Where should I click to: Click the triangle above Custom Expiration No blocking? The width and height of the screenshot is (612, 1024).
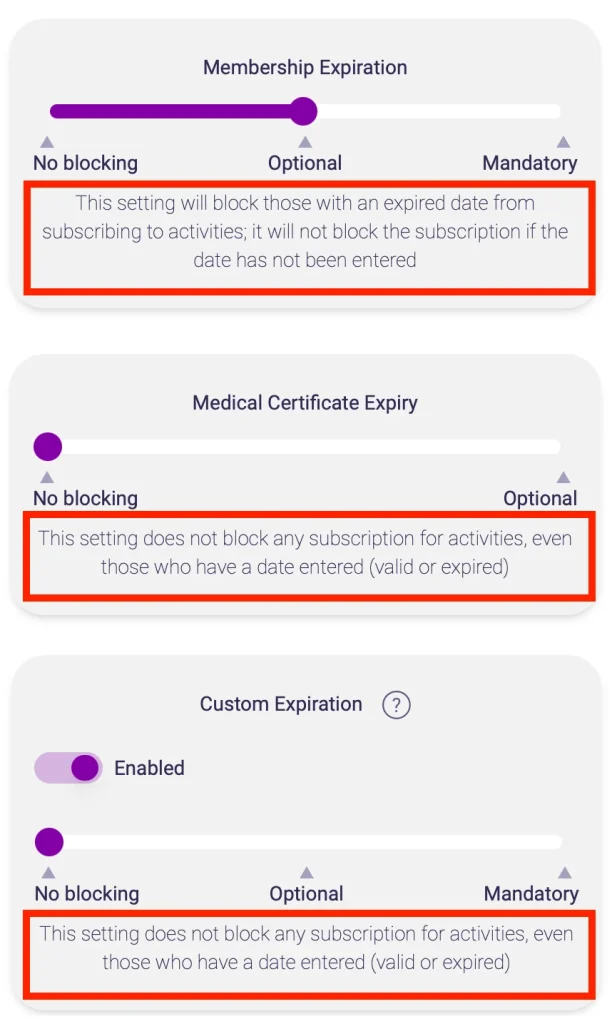pyautogui.click(x=48, y=873)
